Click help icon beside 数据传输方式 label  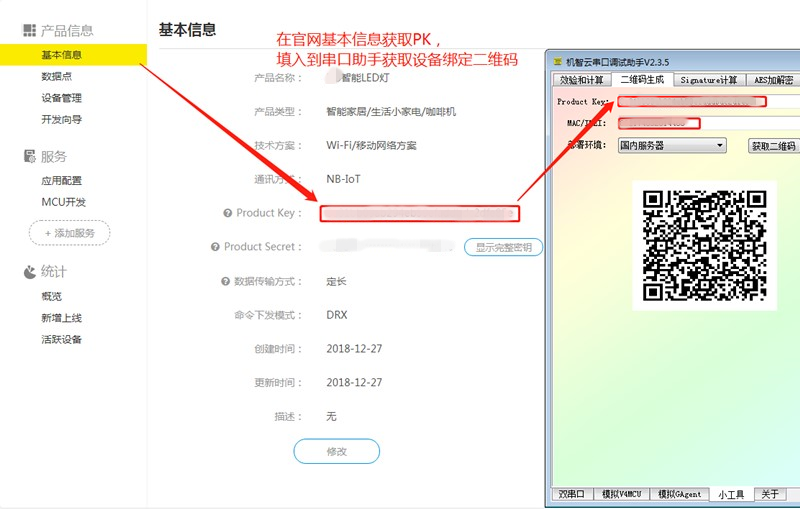pyautogui.click(x=225, y=281)
